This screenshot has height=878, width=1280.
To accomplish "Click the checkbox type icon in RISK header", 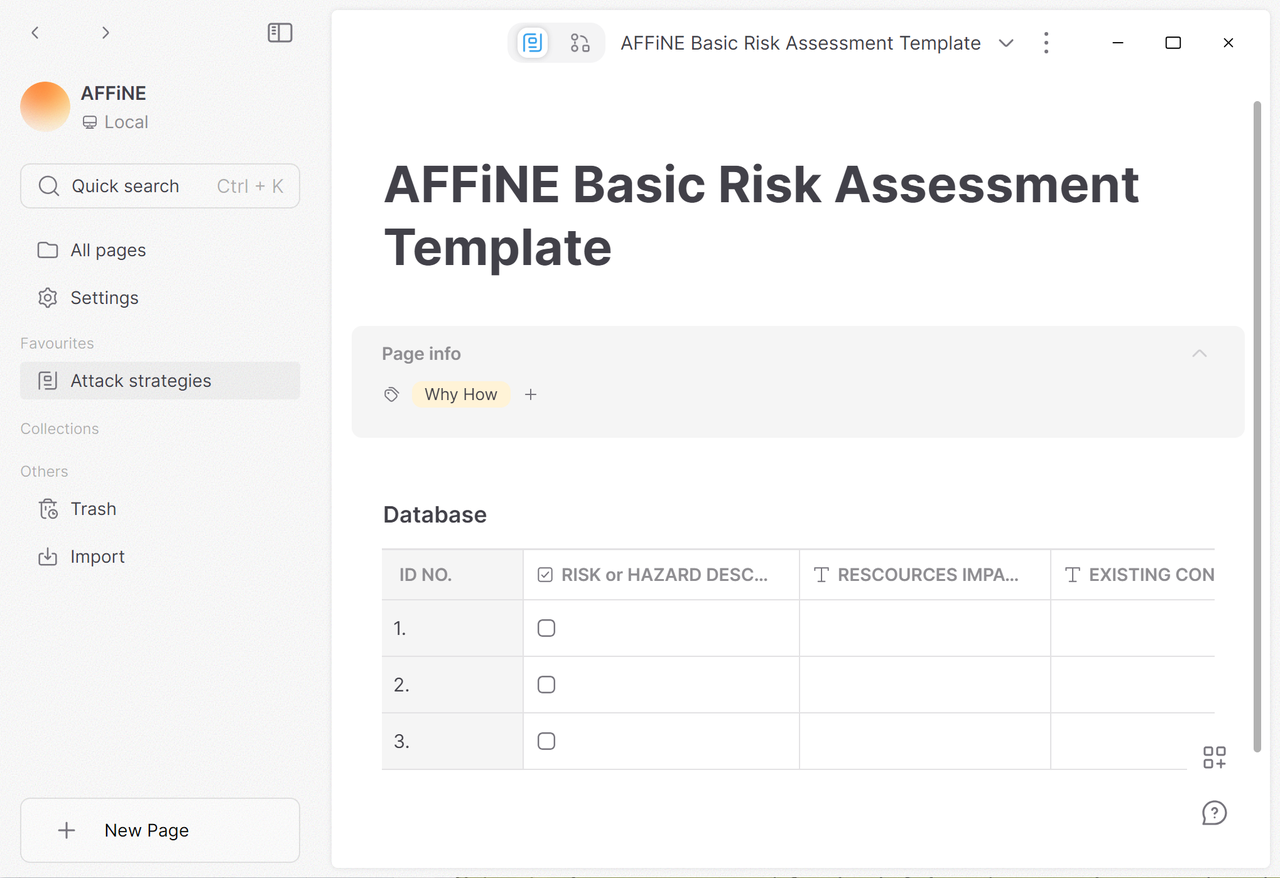I will (x=545, y=575).
